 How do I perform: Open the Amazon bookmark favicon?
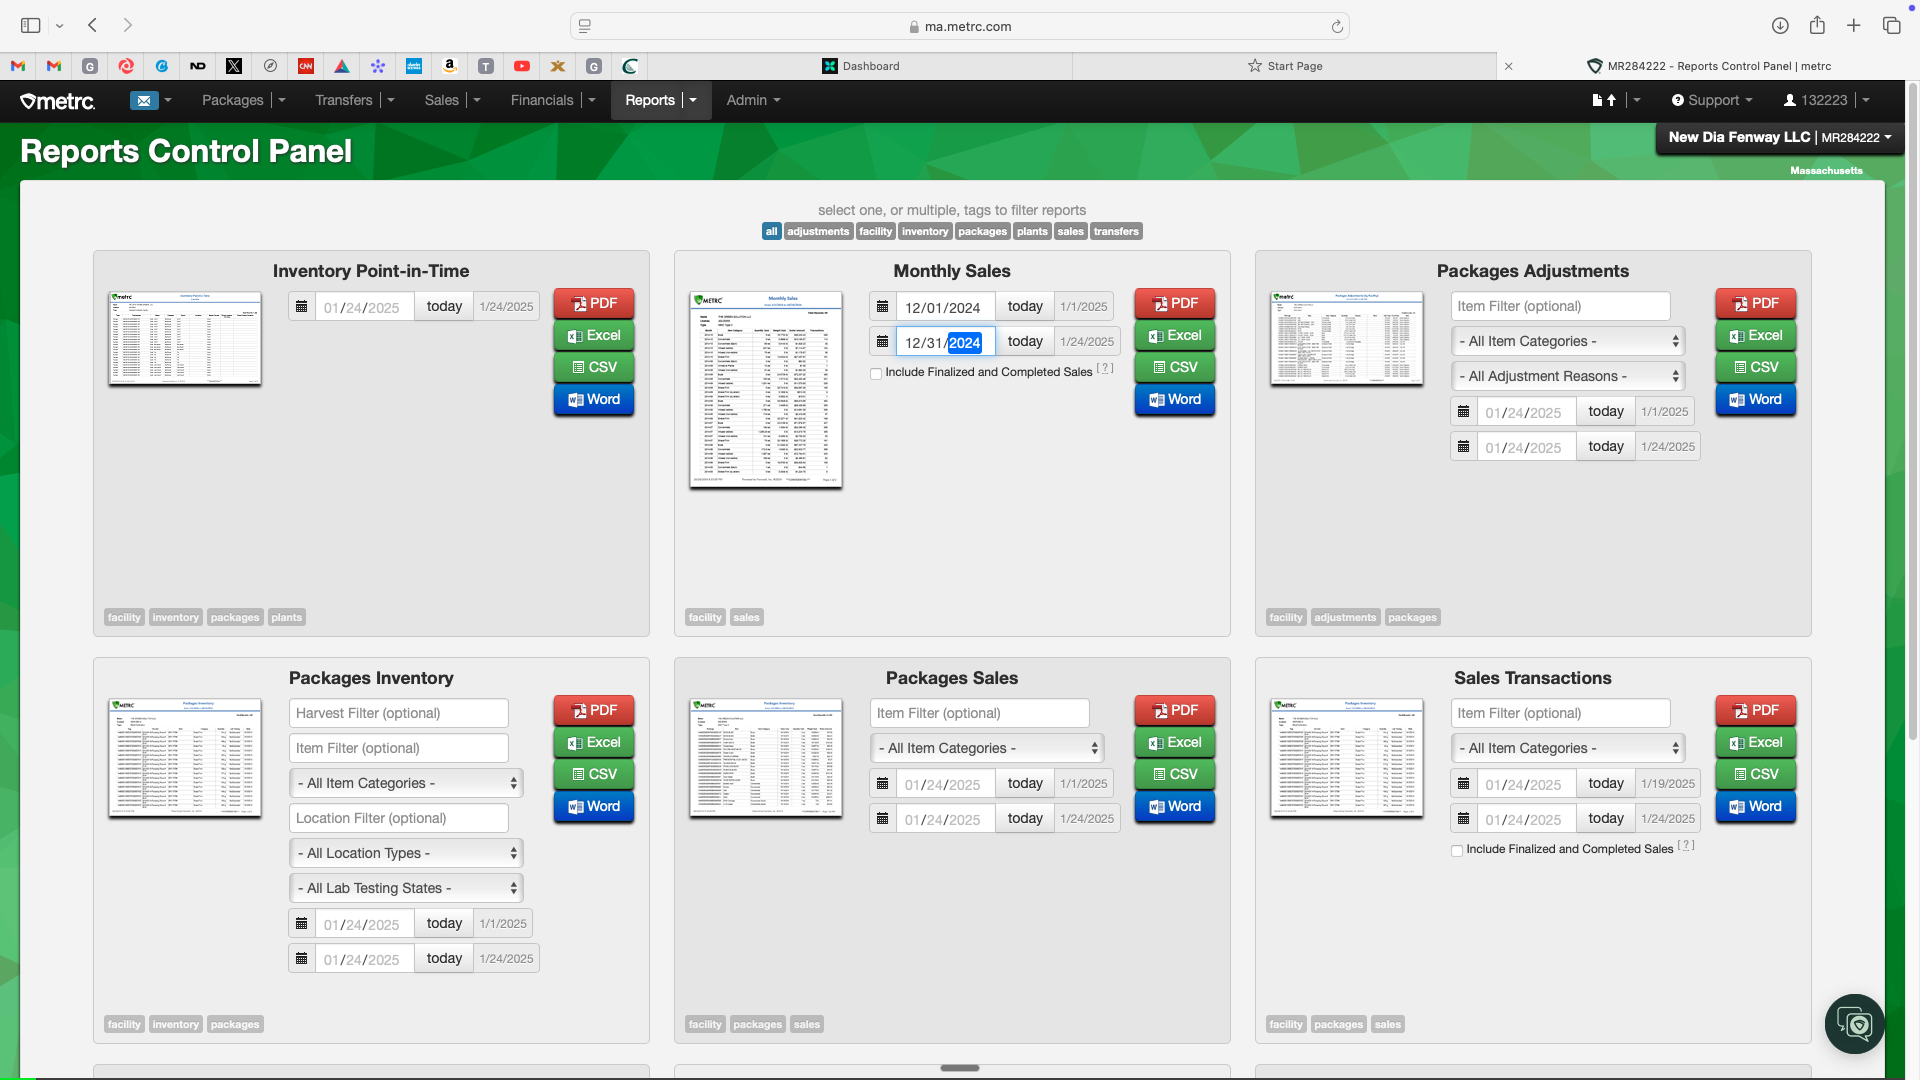pos(450,66)
